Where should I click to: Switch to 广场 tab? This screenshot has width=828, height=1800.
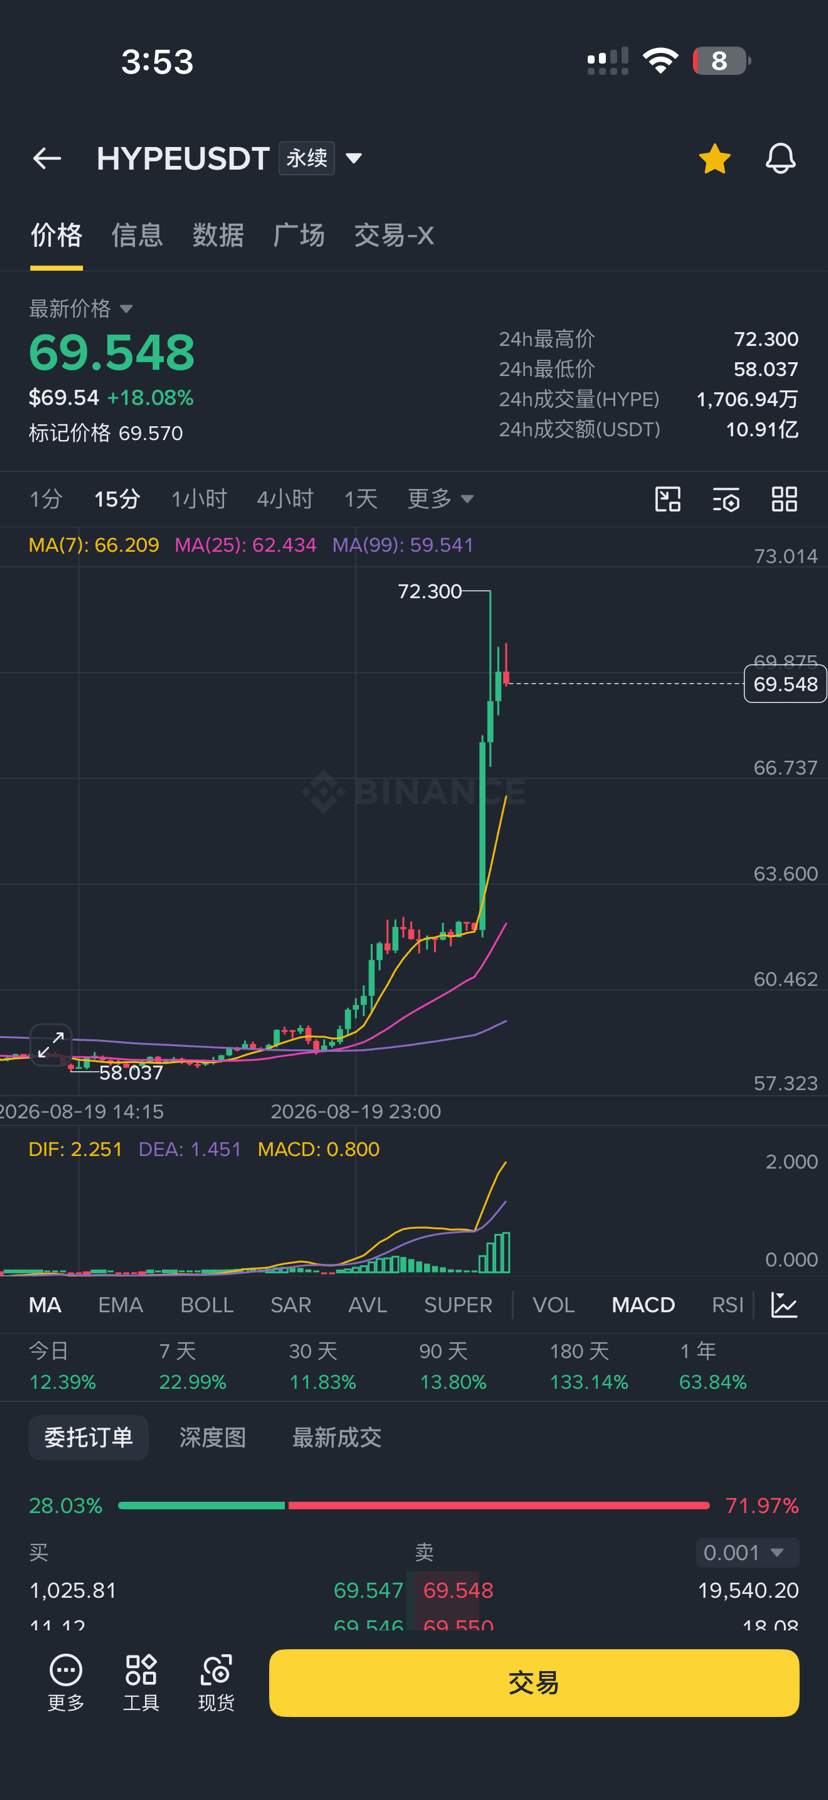click(x=299, y=236)
